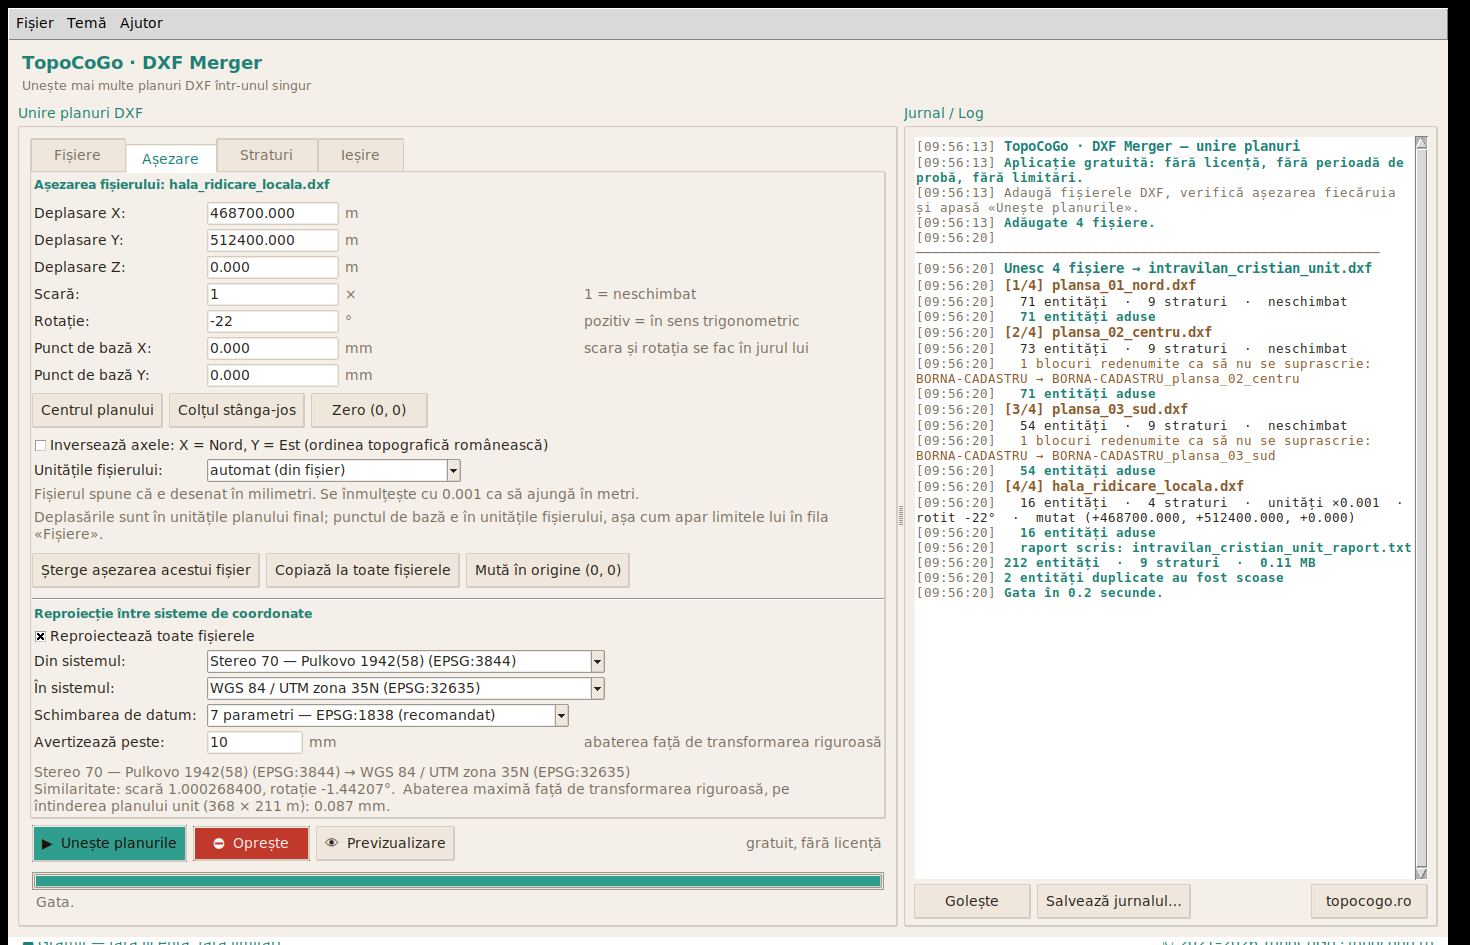Click Copiază la toate fișierele
Image resolution: width=1470 pixels, height=945 pixels.
(x=362, y=570)
